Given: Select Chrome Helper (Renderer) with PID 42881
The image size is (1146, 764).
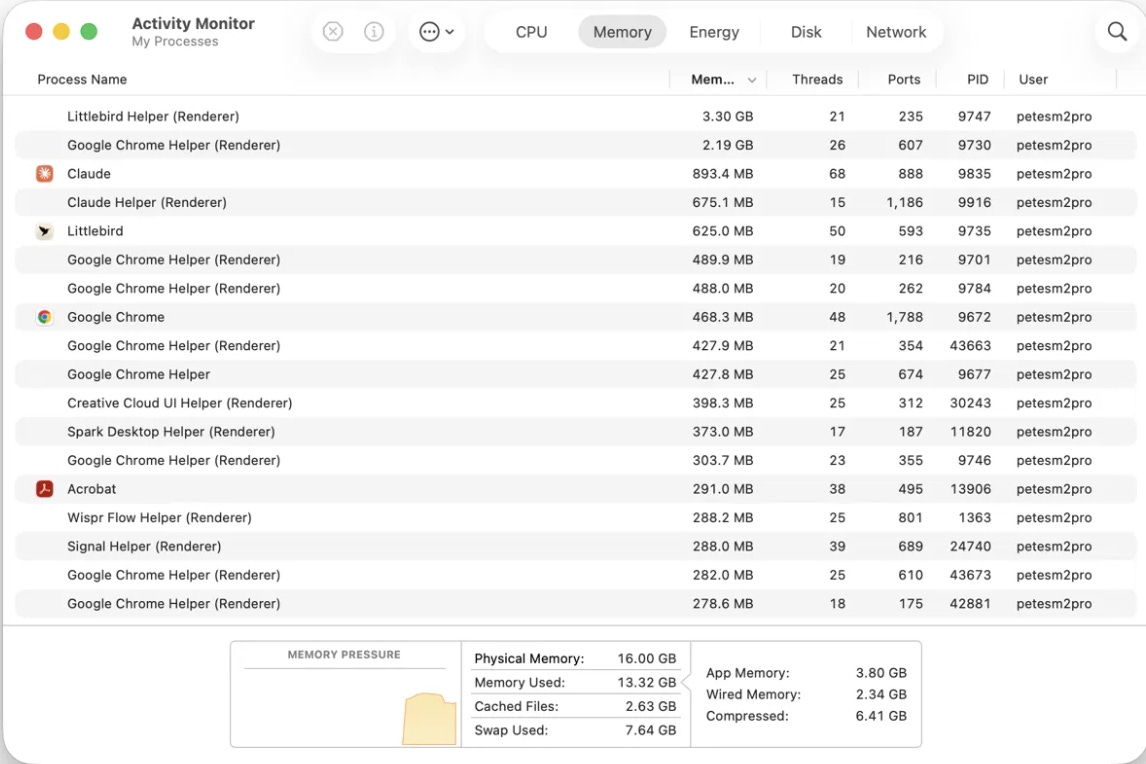Looking at the screenshot, I should click(575, 604).
